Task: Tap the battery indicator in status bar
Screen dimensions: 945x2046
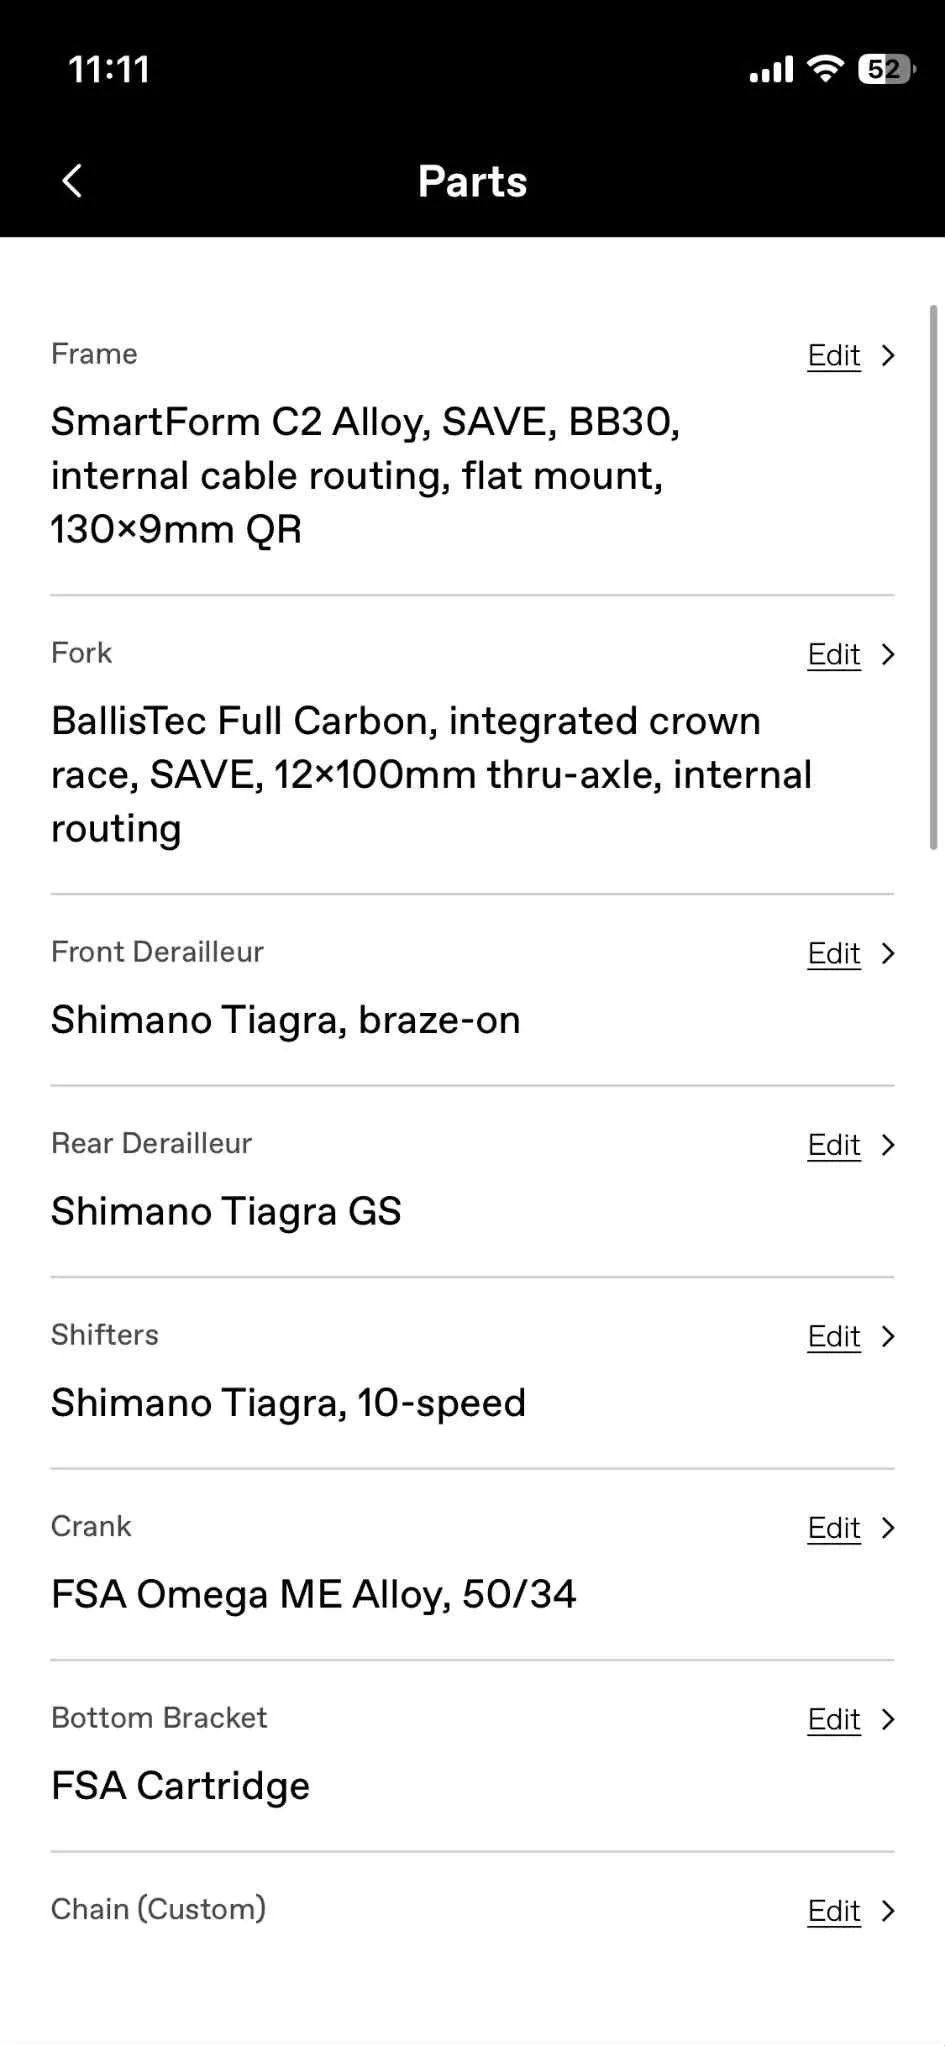Action: pyautogui.click(x=886, y=69)
